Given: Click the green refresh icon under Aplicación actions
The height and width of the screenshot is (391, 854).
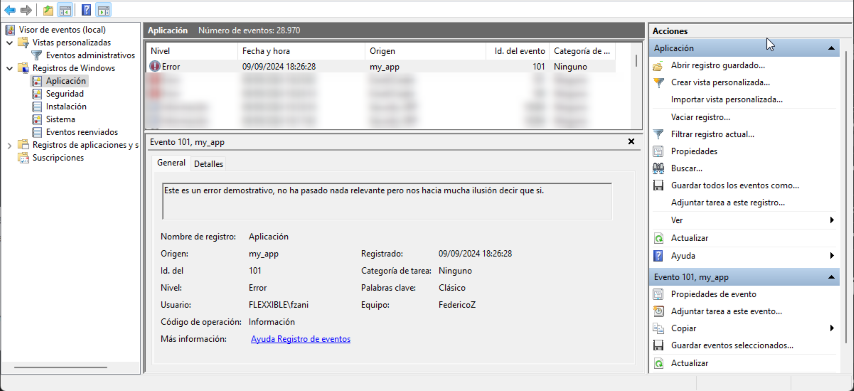Looking at the screenshot, I should (x=658, y=238).
